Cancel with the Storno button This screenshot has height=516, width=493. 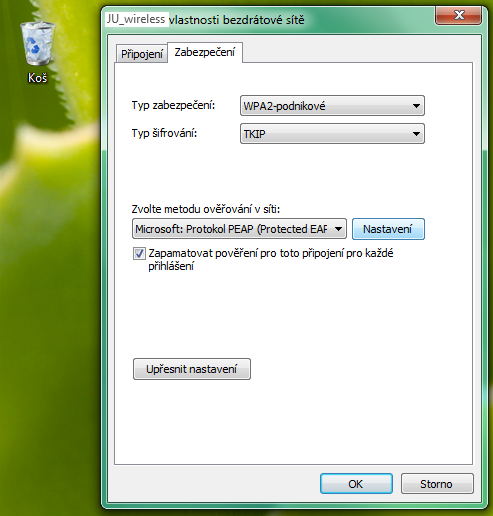tap(437, 484)
